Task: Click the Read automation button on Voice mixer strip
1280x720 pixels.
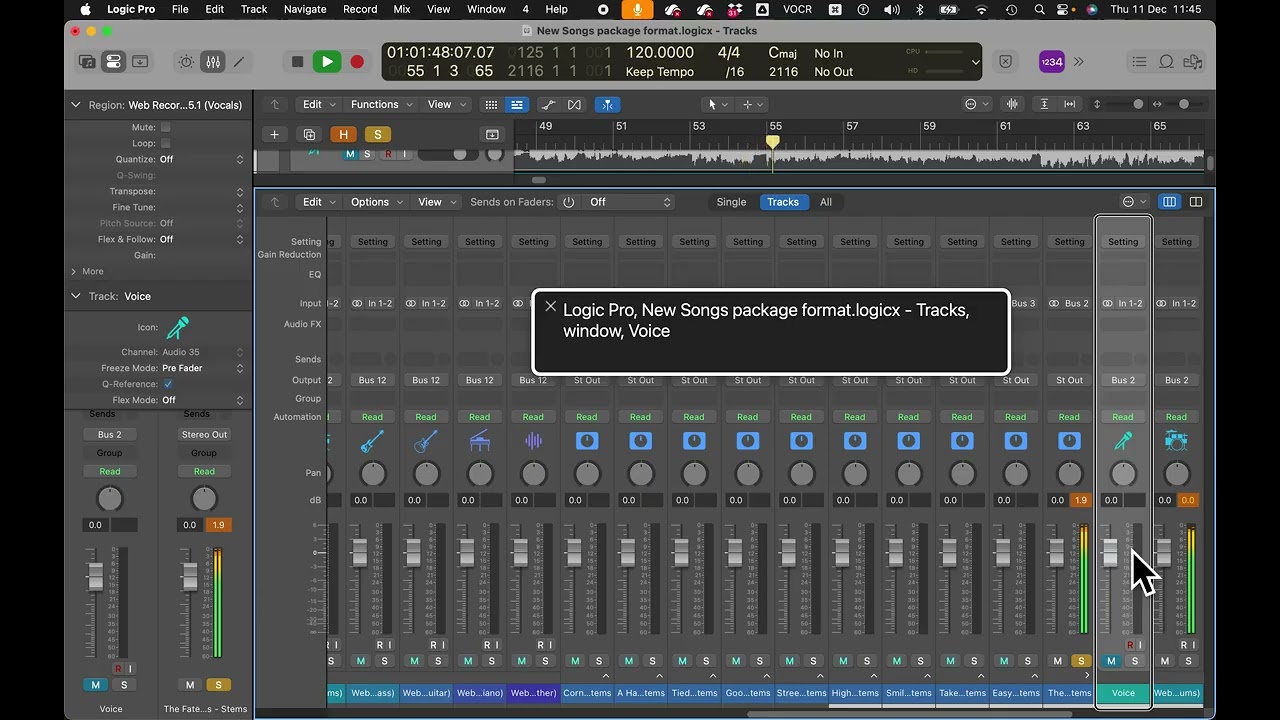Action: (x=1123, y=417)
